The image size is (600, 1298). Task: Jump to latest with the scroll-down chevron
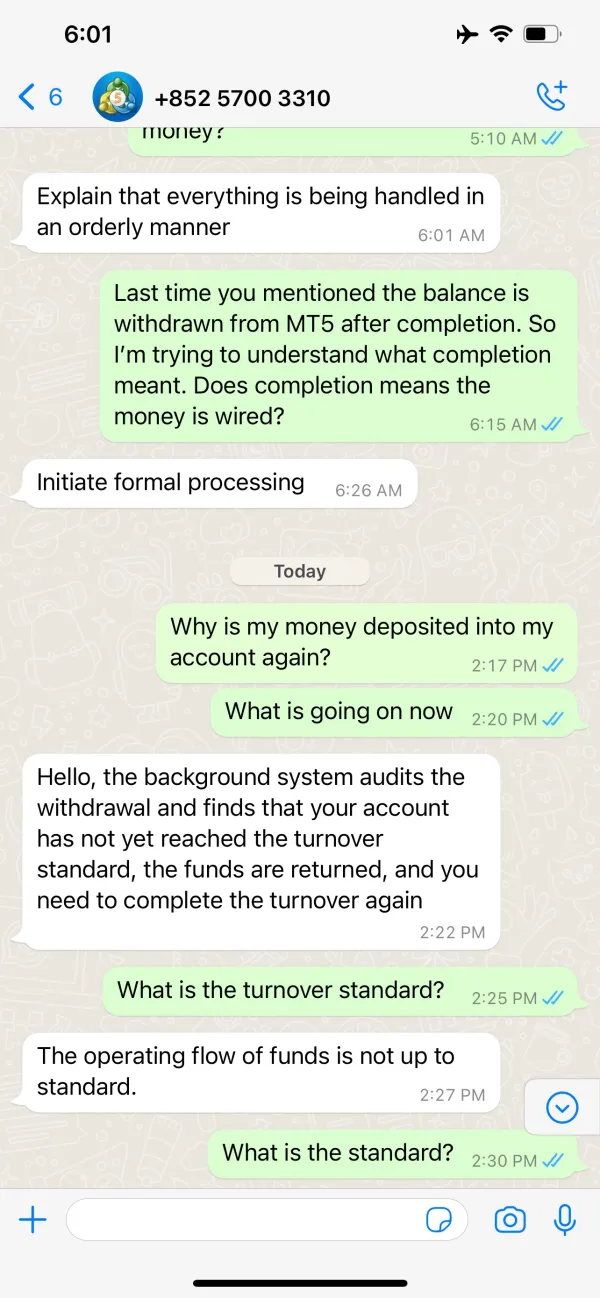[x=562, y=1107]
